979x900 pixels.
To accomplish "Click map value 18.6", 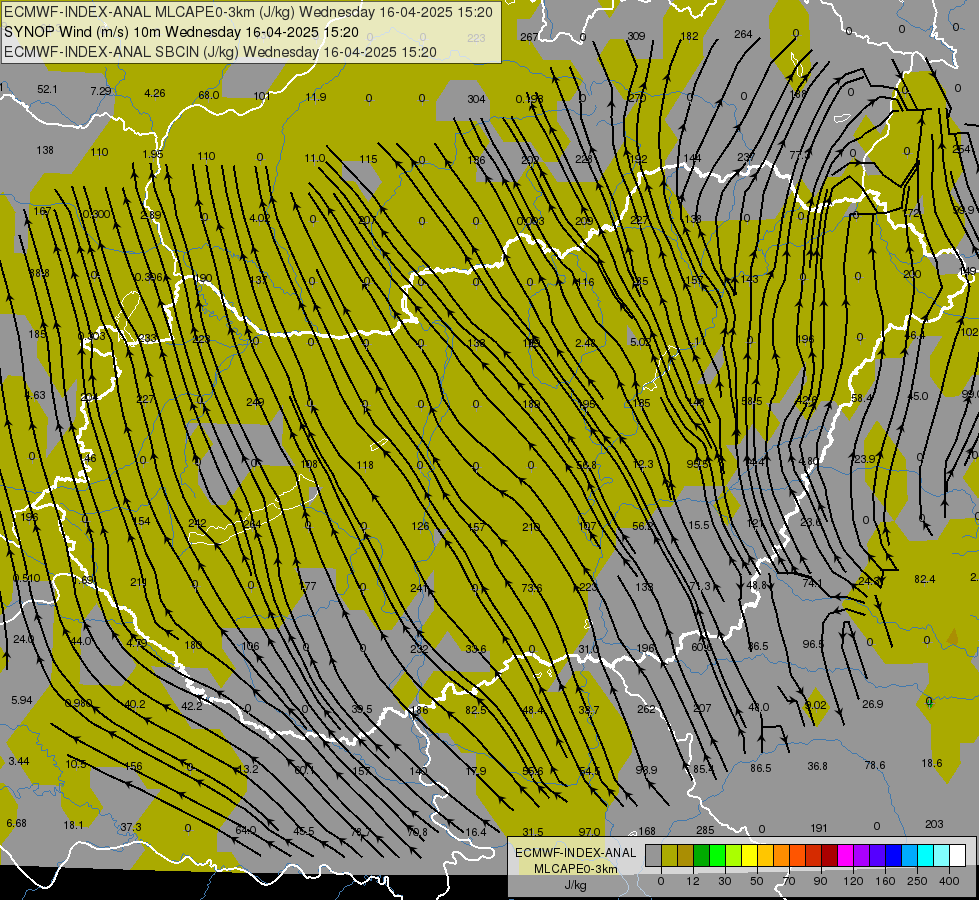I will tap(932, 763).
